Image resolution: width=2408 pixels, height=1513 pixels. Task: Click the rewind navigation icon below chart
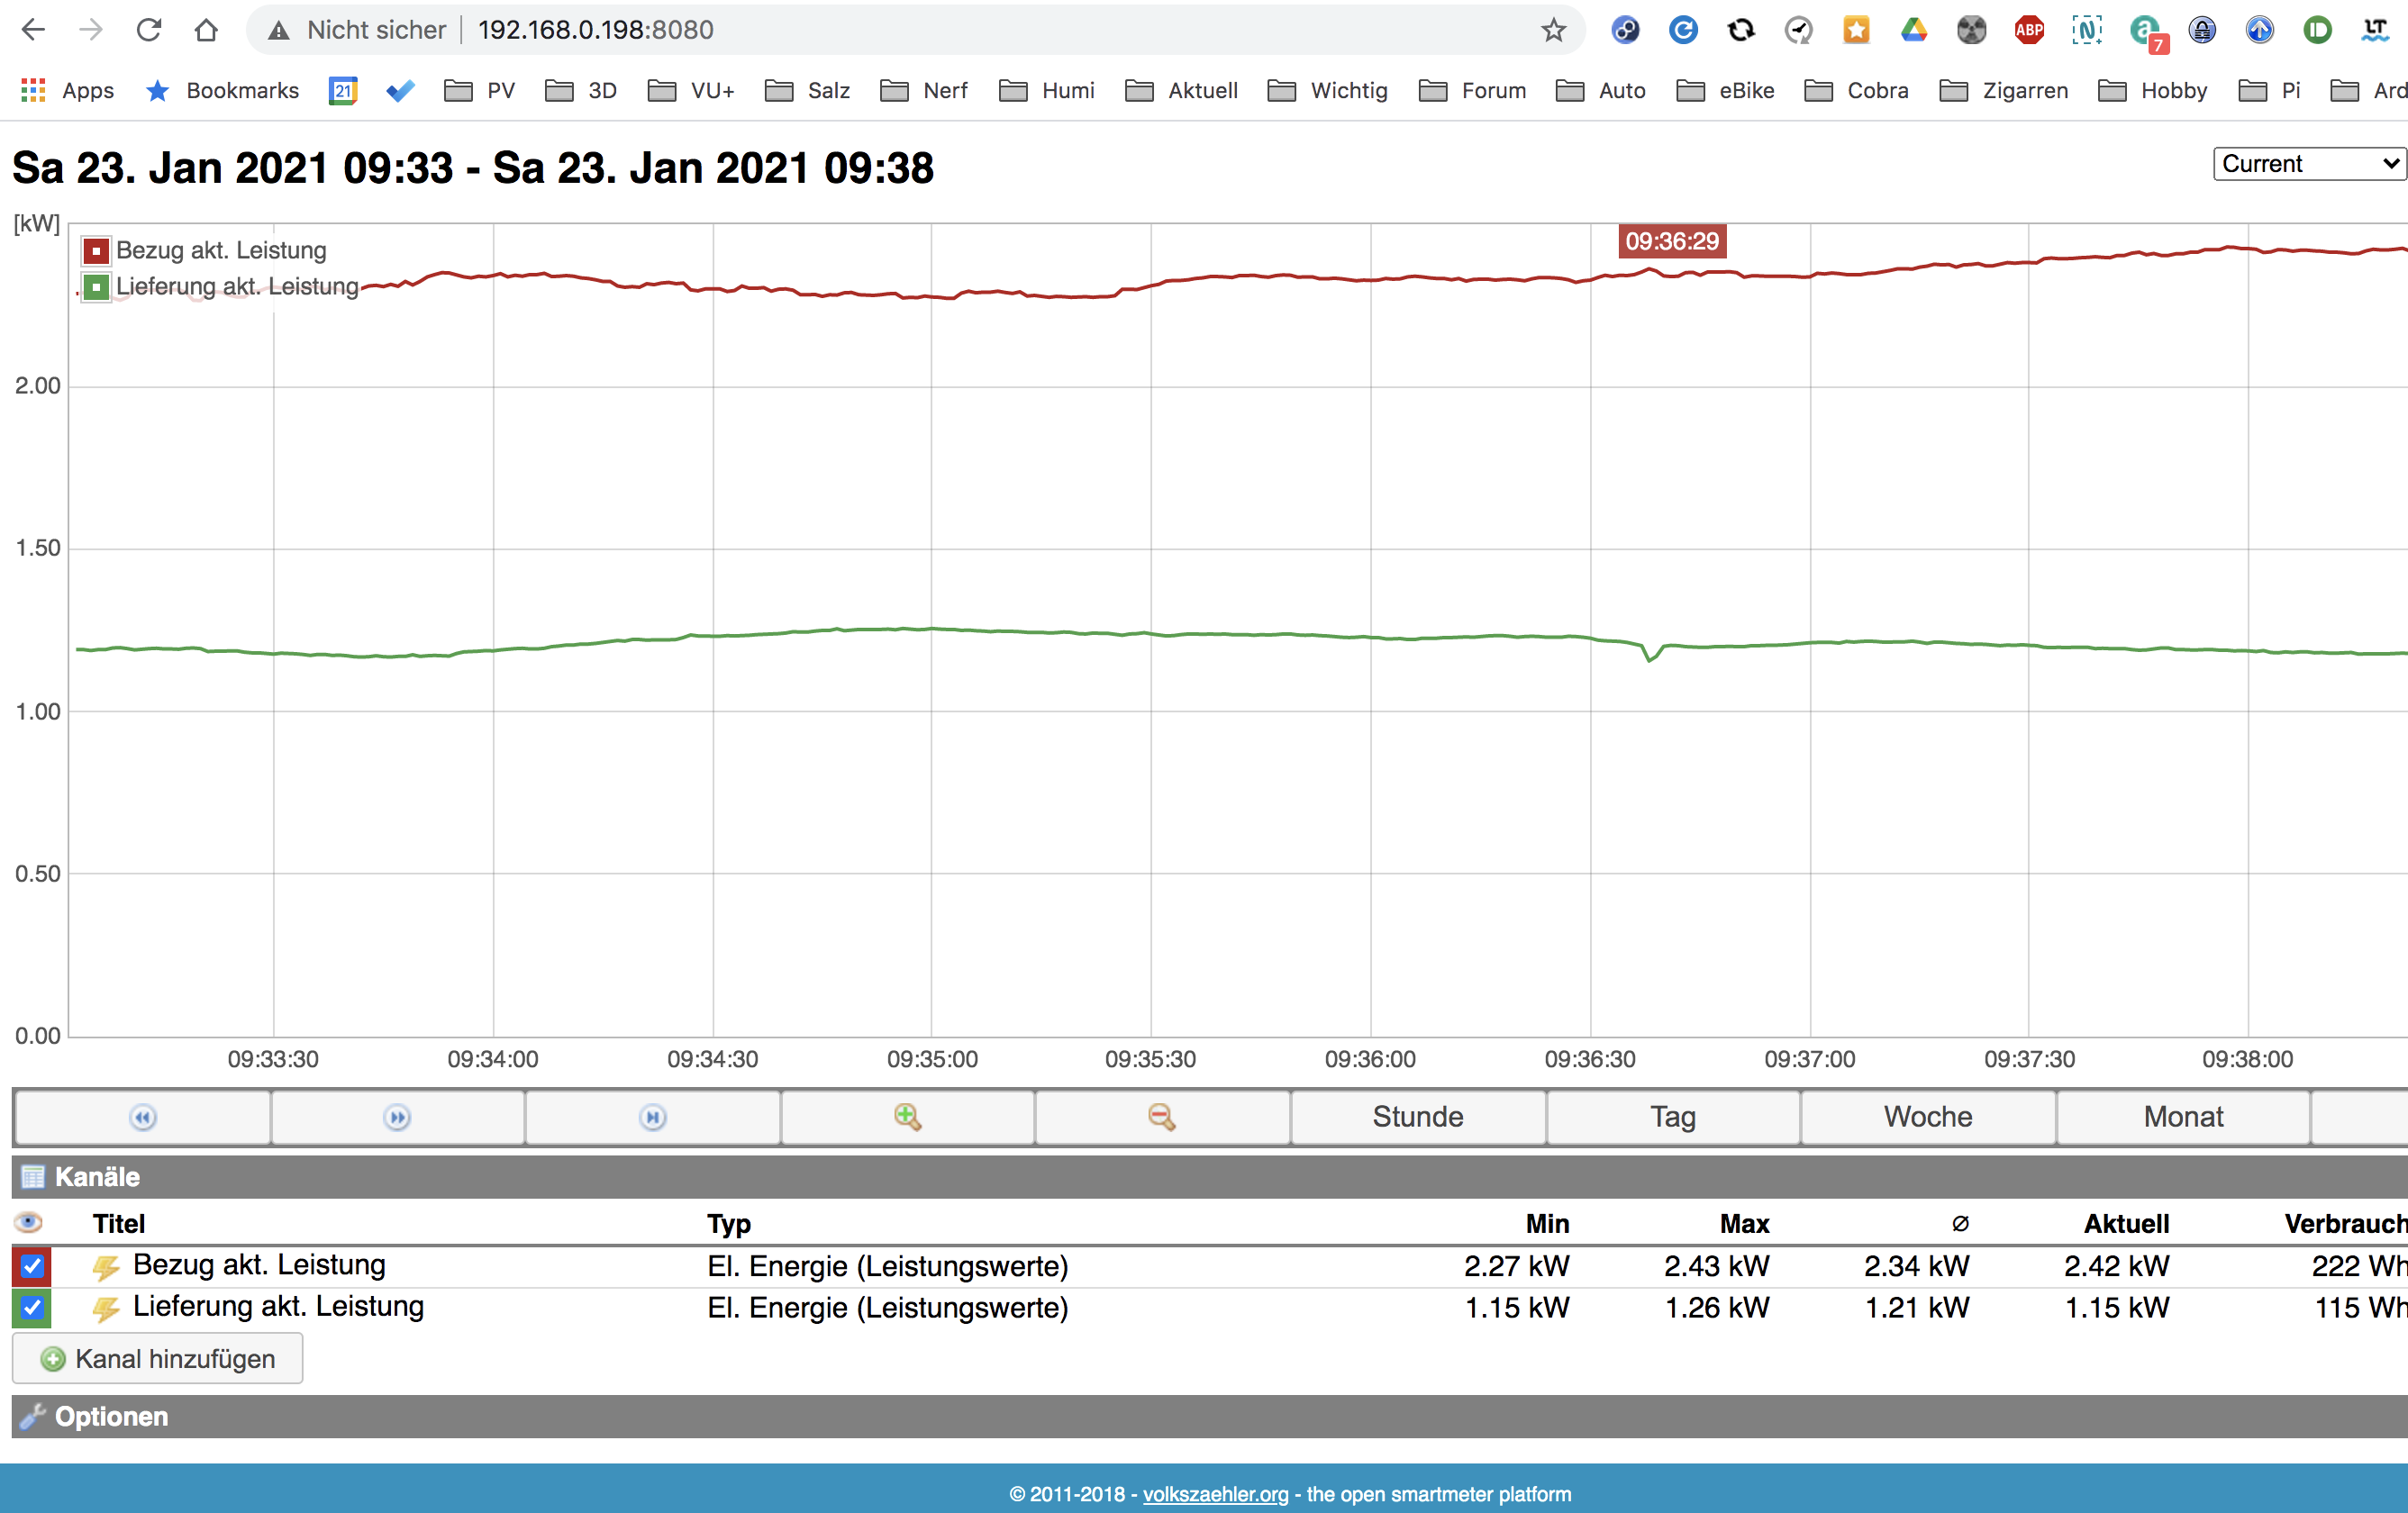[x=143, y=1117]
